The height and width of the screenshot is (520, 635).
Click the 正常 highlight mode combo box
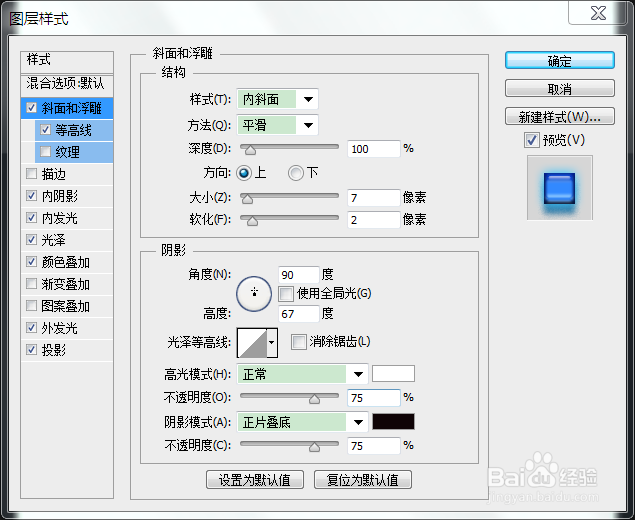(x=302, y=374)
